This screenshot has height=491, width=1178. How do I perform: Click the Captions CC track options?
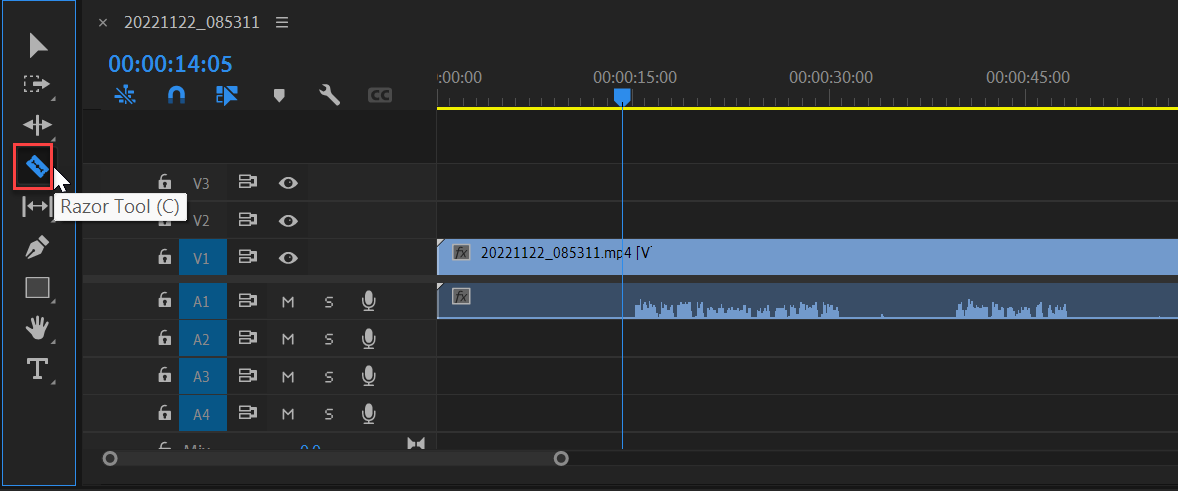pyautogui.click(x=379, y=95)
